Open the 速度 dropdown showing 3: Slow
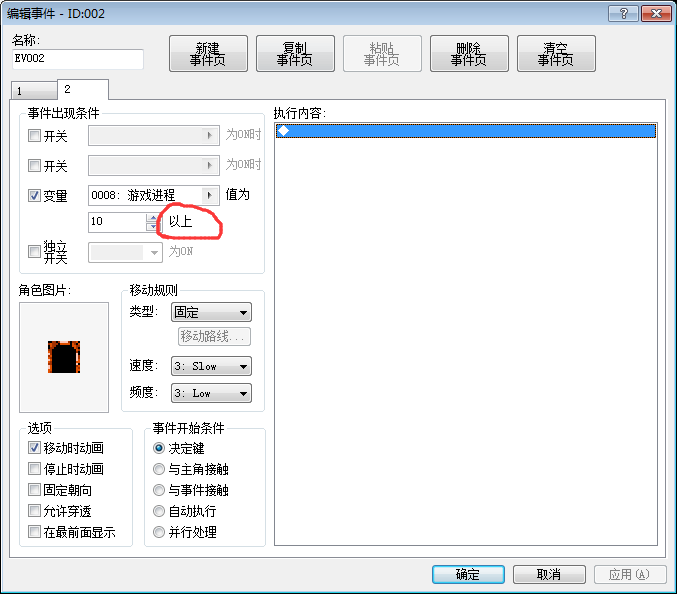The width and height of the screenshot is (677, 594). 212,367
